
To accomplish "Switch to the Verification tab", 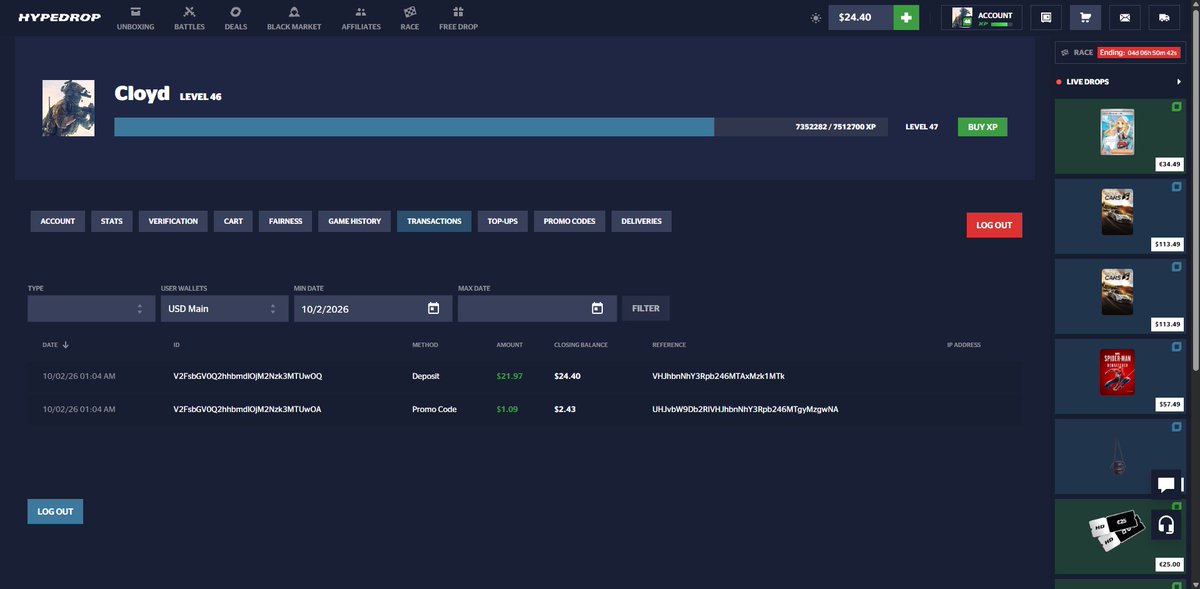I will click(x=173, y=221).
